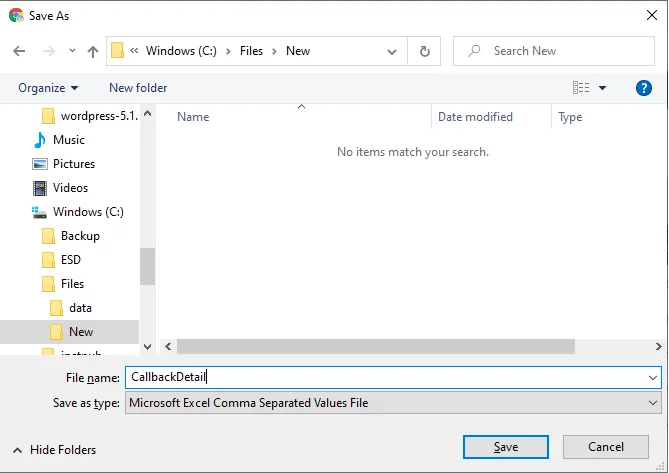This screenshot has height=473, width=669.
Task: Close the Save As dialog
Action: point(652,15)
